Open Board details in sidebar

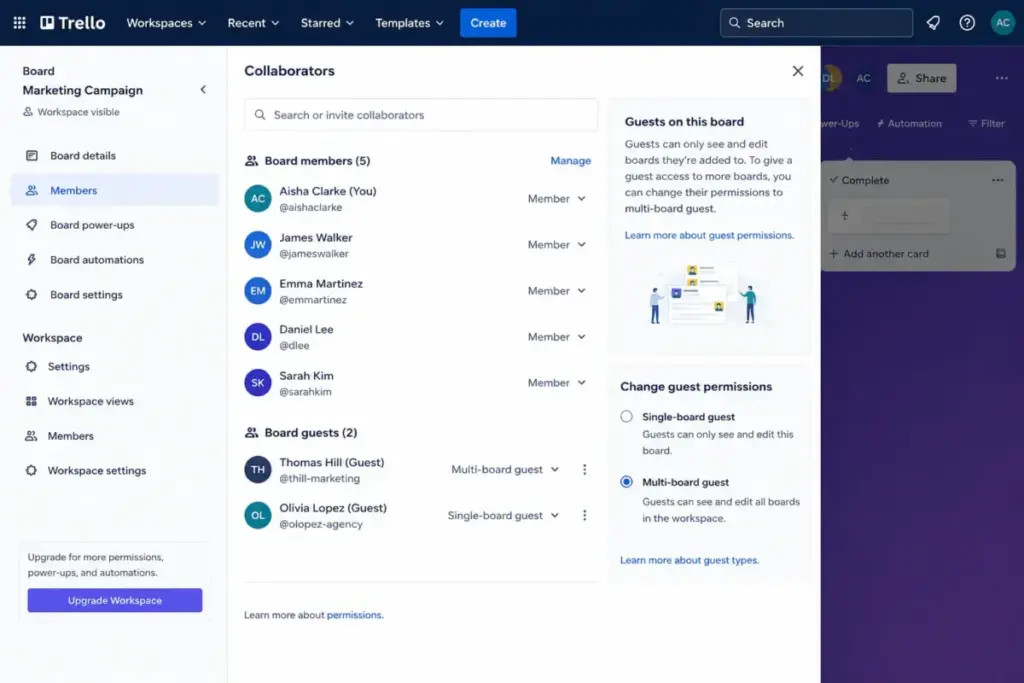click(115, 155)
